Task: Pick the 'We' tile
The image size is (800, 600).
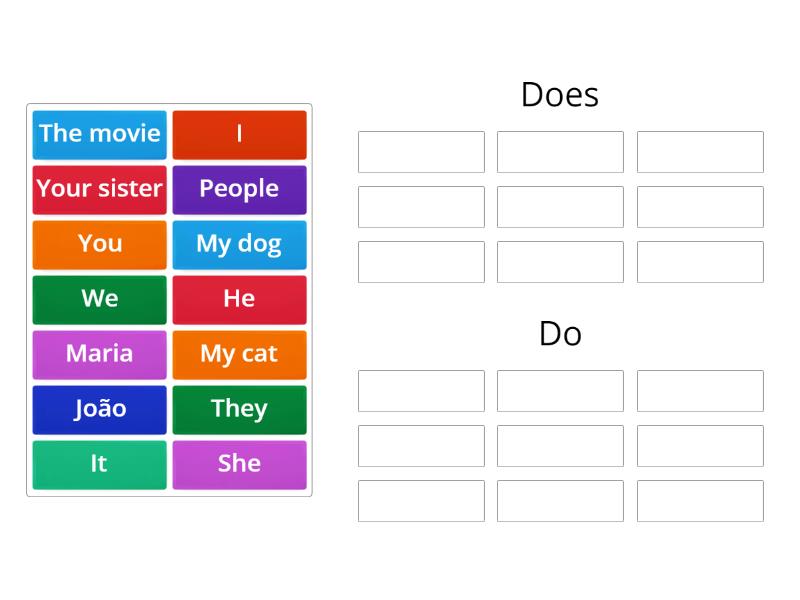Action: tap(99, 299)
